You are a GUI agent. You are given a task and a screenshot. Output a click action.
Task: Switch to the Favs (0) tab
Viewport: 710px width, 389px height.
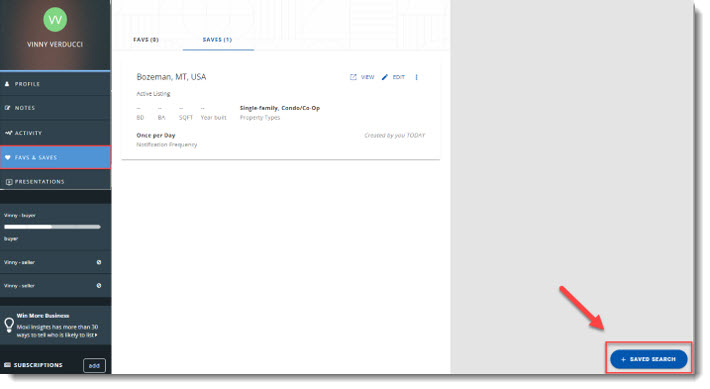tap(146, 40)
